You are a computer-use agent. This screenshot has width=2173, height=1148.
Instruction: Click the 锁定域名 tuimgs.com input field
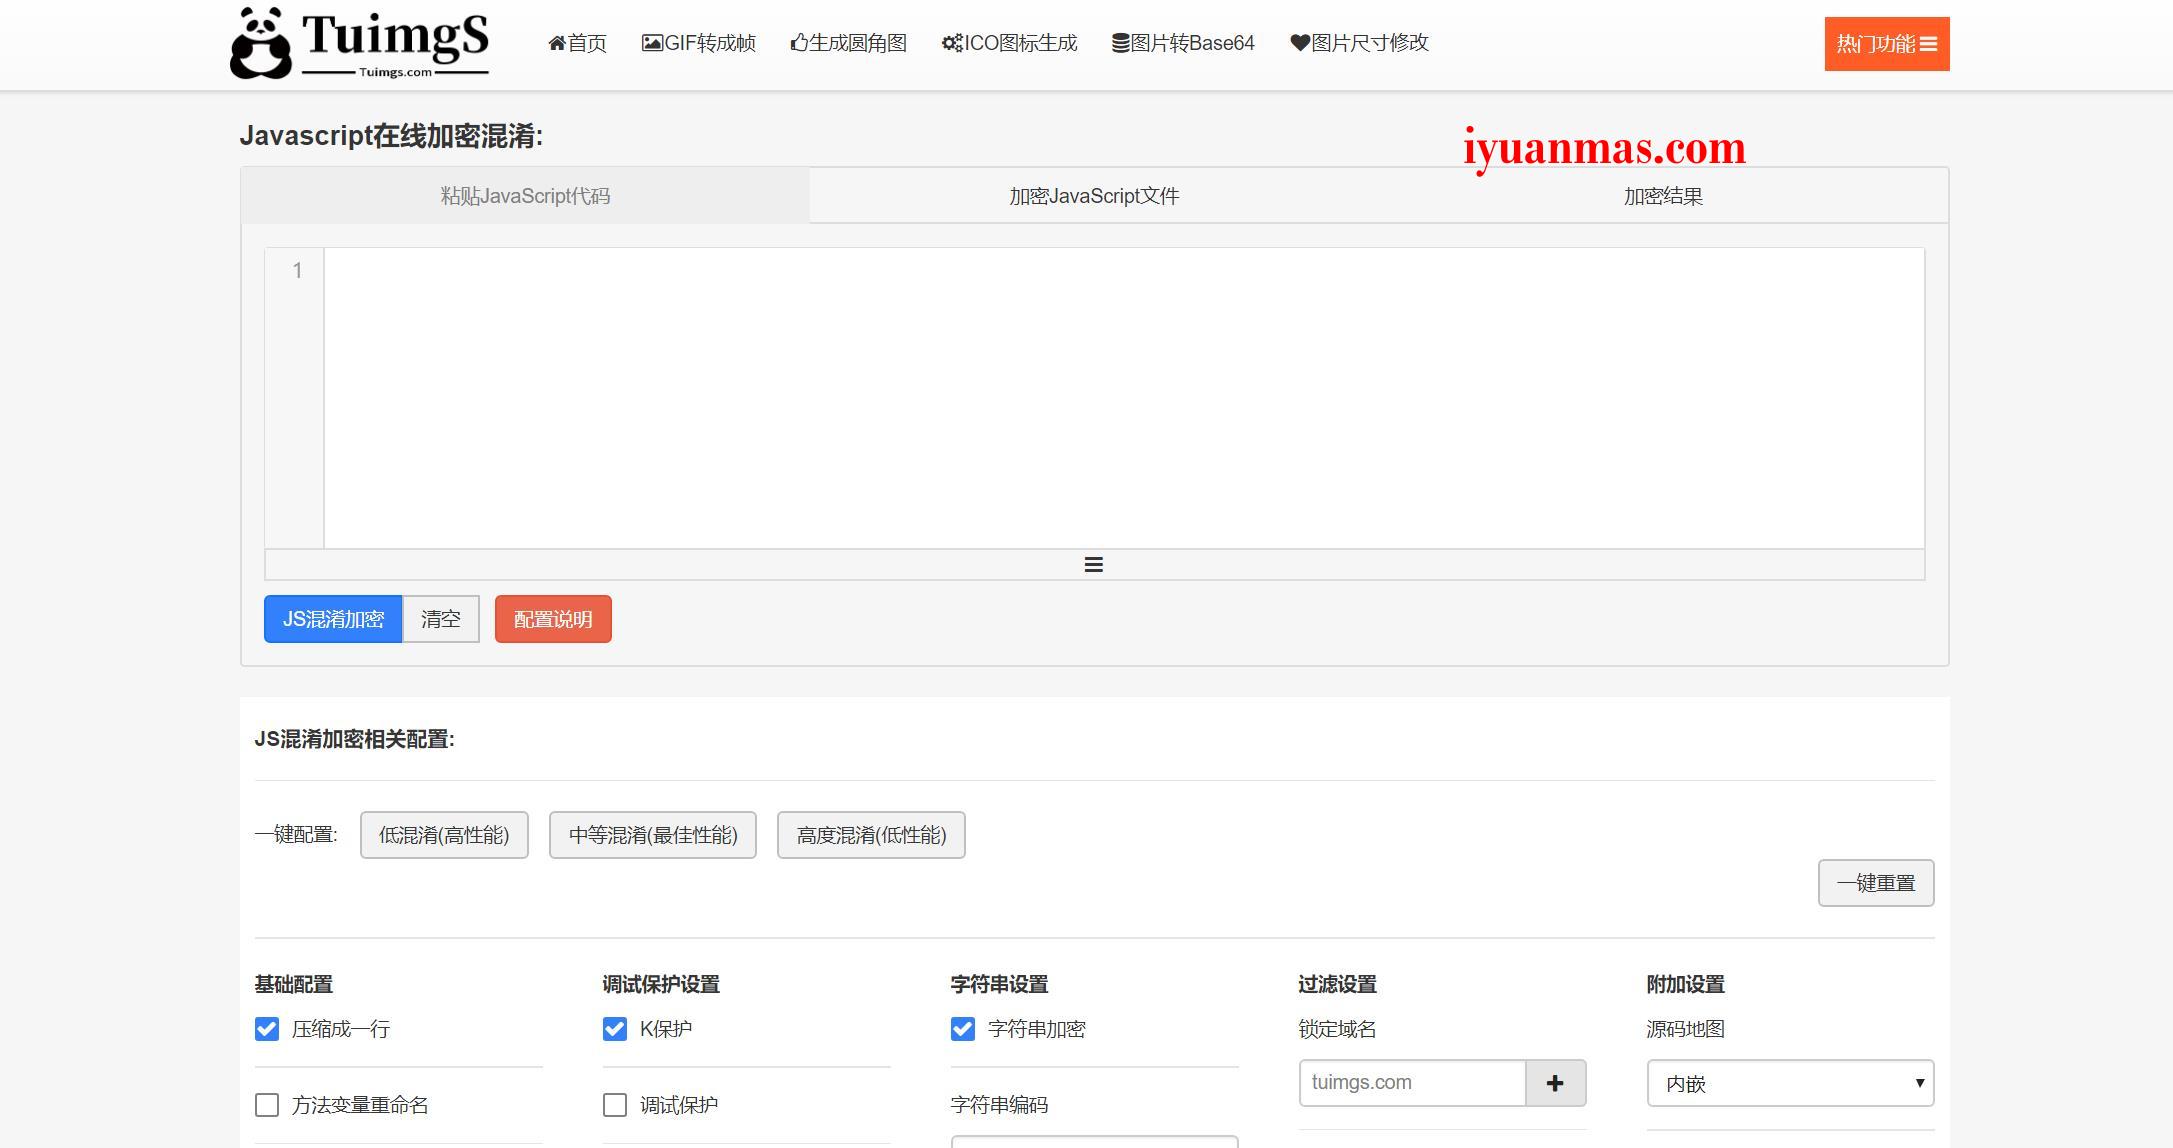tap(1412, 1083)
